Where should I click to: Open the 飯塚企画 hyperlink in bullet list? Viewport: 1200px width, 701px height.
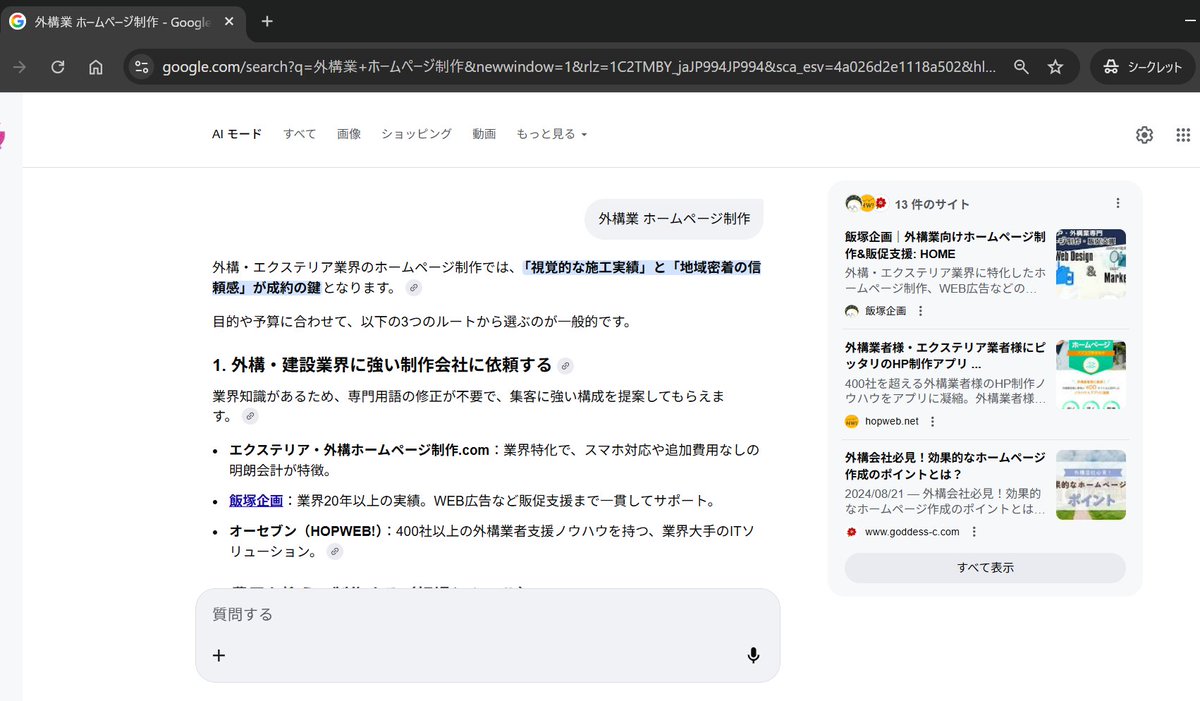coord(256,500)
